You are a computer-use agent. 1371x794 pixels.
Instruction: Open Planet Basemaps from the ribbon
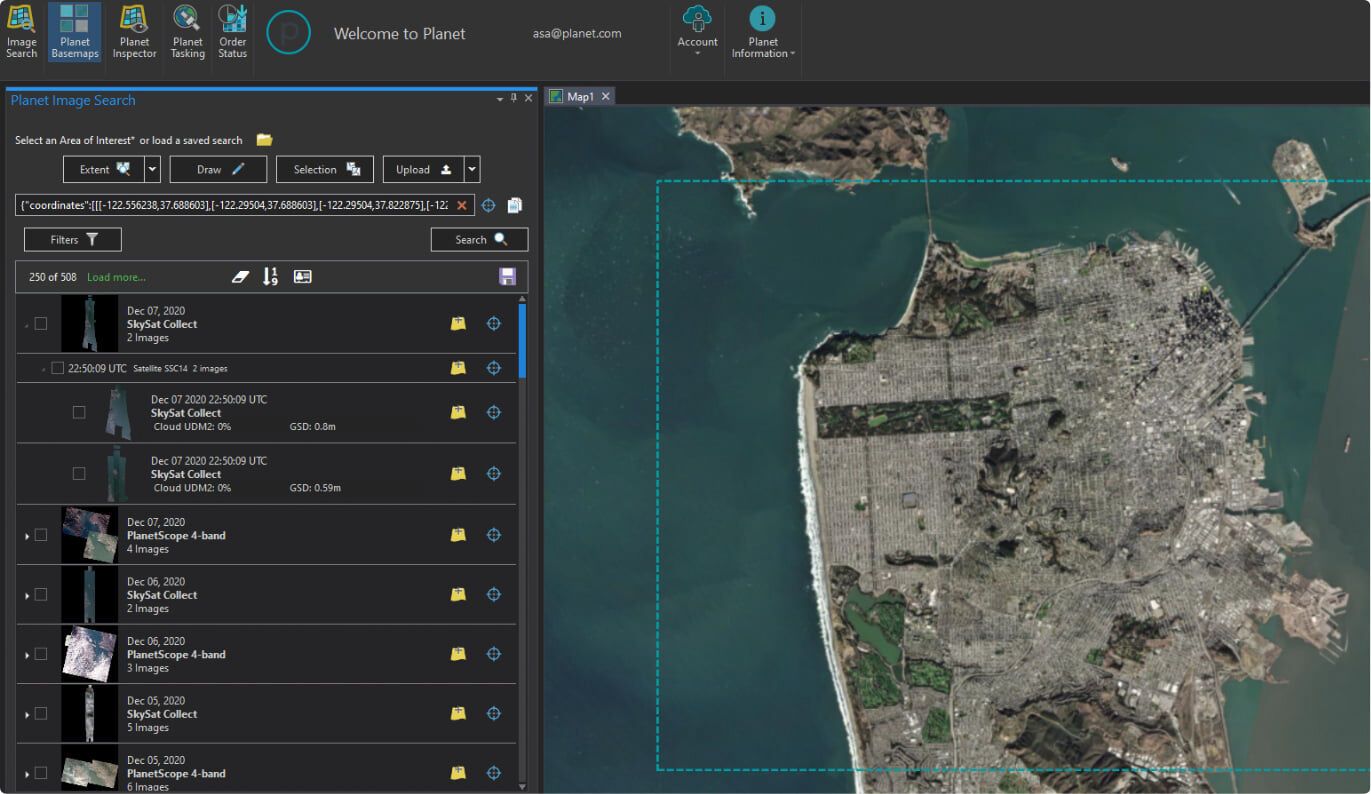coord(75,31)
